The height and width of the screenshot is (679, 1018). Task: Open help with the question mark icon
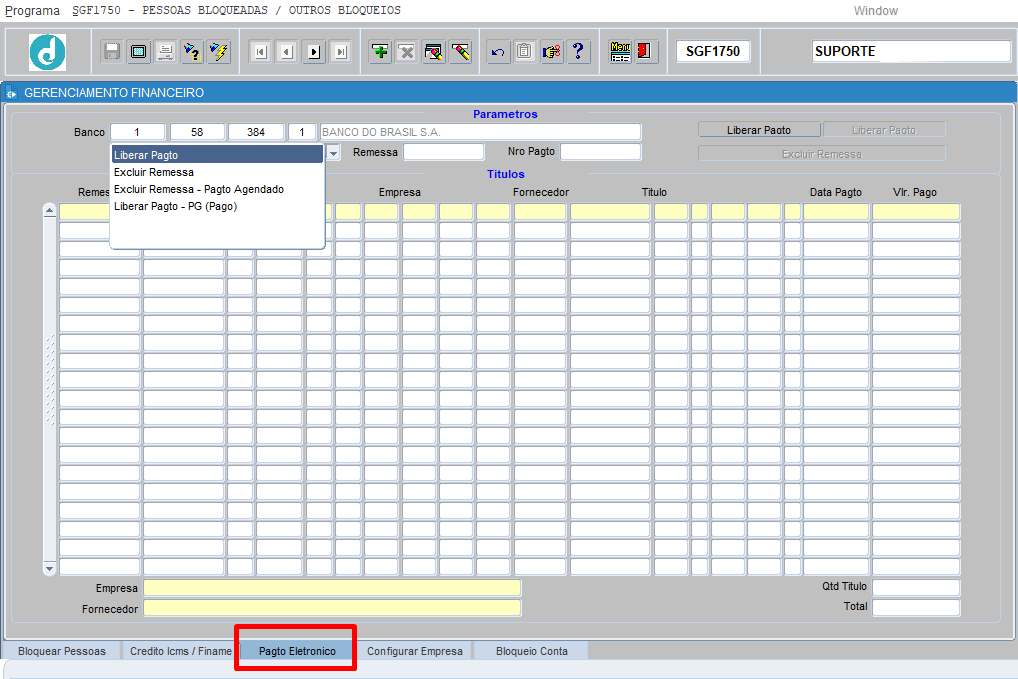click(578, 51)
